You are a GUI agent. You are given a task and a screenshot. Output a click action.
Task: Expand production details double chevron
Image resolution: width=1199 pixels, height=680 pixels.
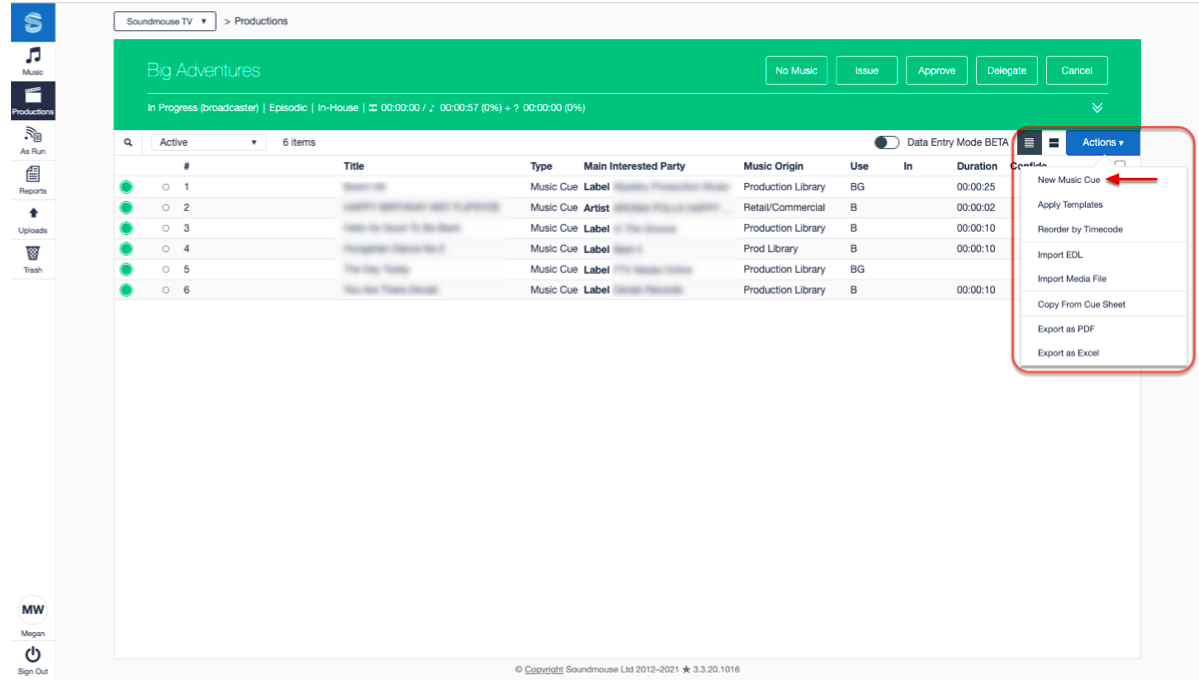pyautogui.click(x=1097, y=108)
